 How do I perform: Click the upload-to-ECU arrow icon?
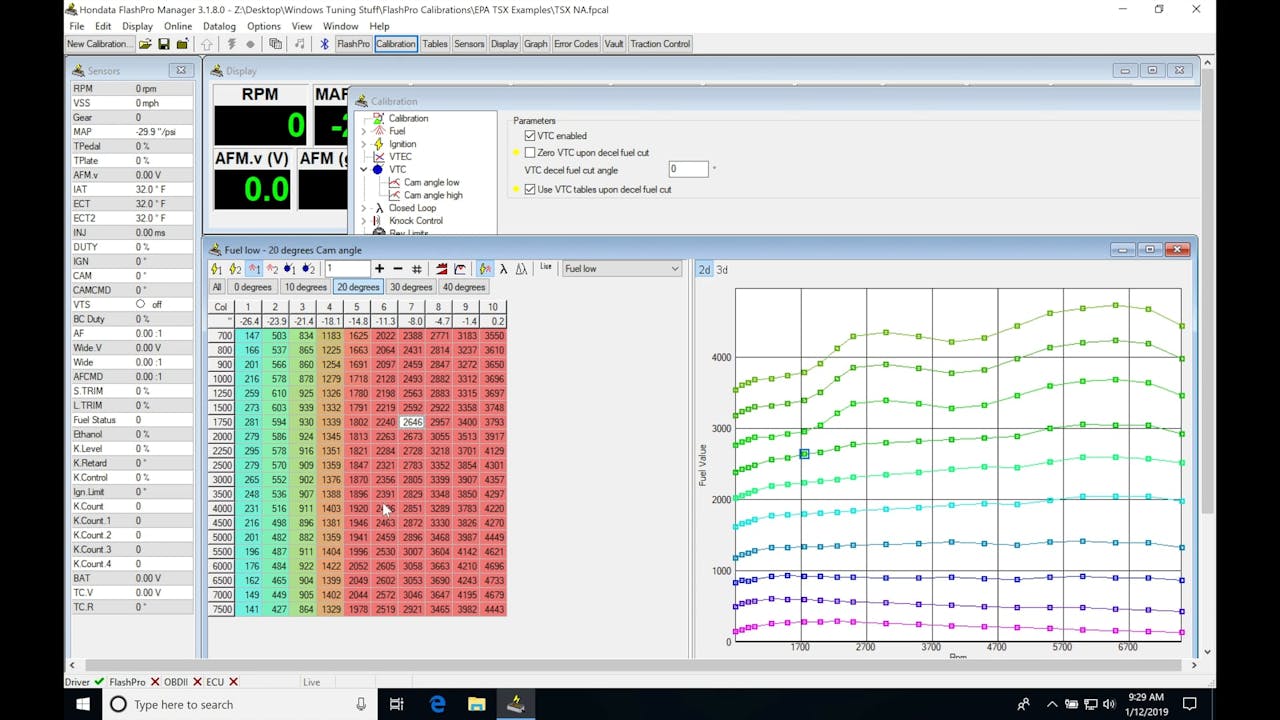tap(207, 43)
